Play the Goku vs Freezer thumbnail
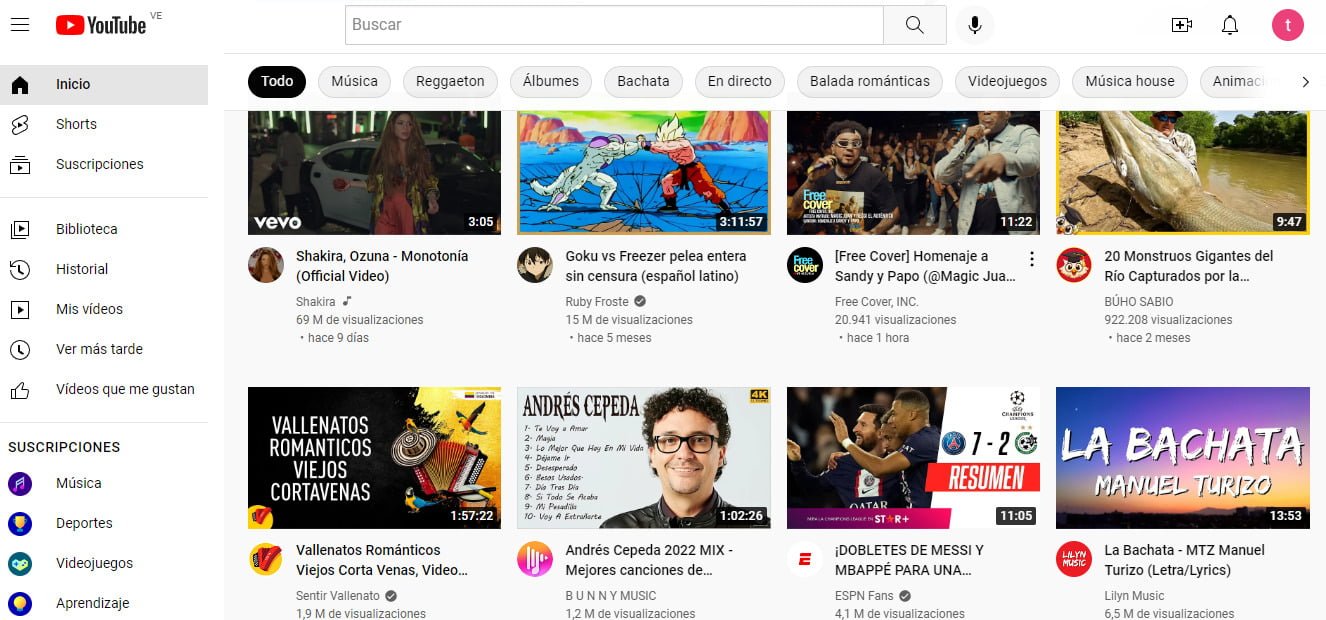The height and width of the screenshot is (620, 1326). (x=644, y=172)
